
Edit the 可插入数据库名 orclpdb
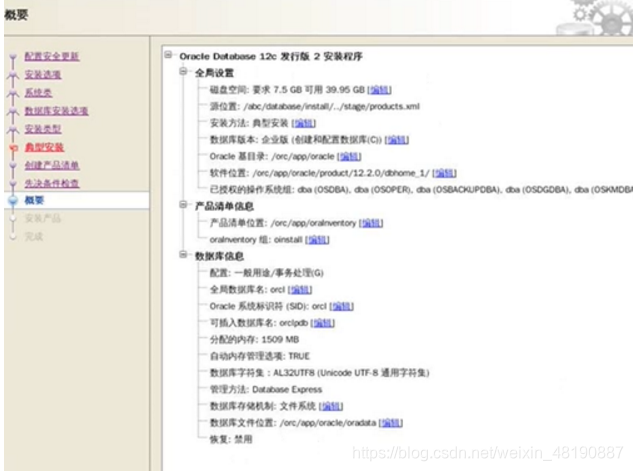pyautogui.click(x=323, y=323)
